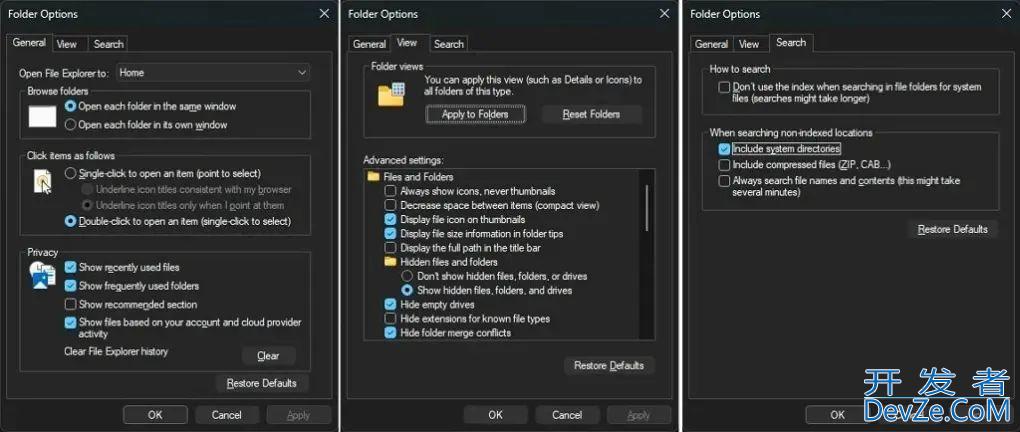Check Include compressed files (ZIP, CAB...)
The height and width of the screenshot is (432, 1020).
pos(724,164)
